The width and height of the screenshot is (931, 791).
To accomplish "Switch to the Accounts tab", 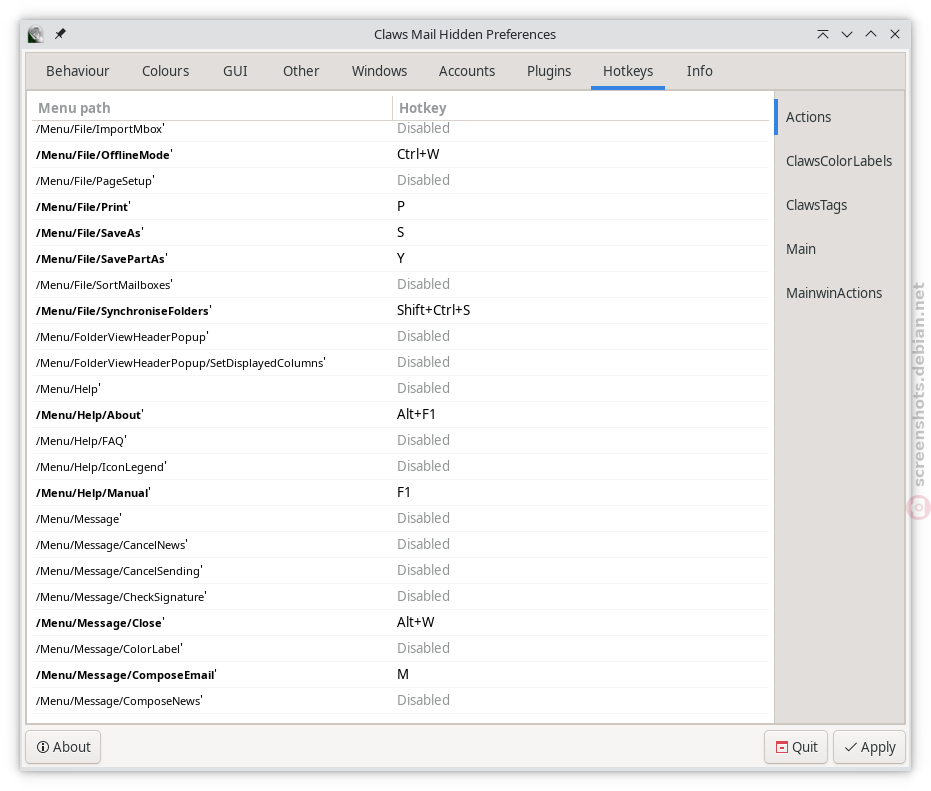I will [467, 71].
